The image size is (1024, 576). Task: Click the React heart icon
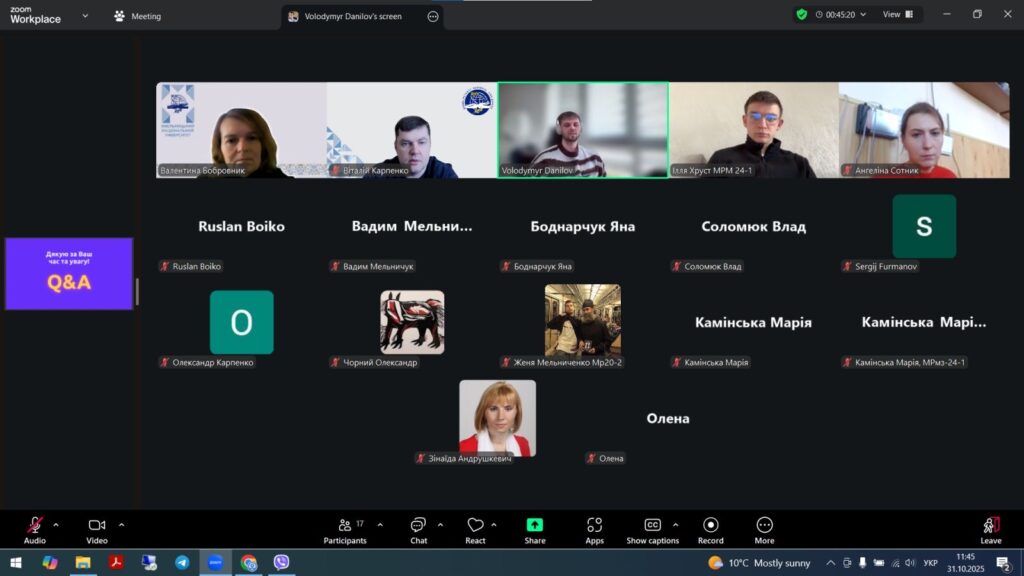pyautogui.click(x=475, y=526)
